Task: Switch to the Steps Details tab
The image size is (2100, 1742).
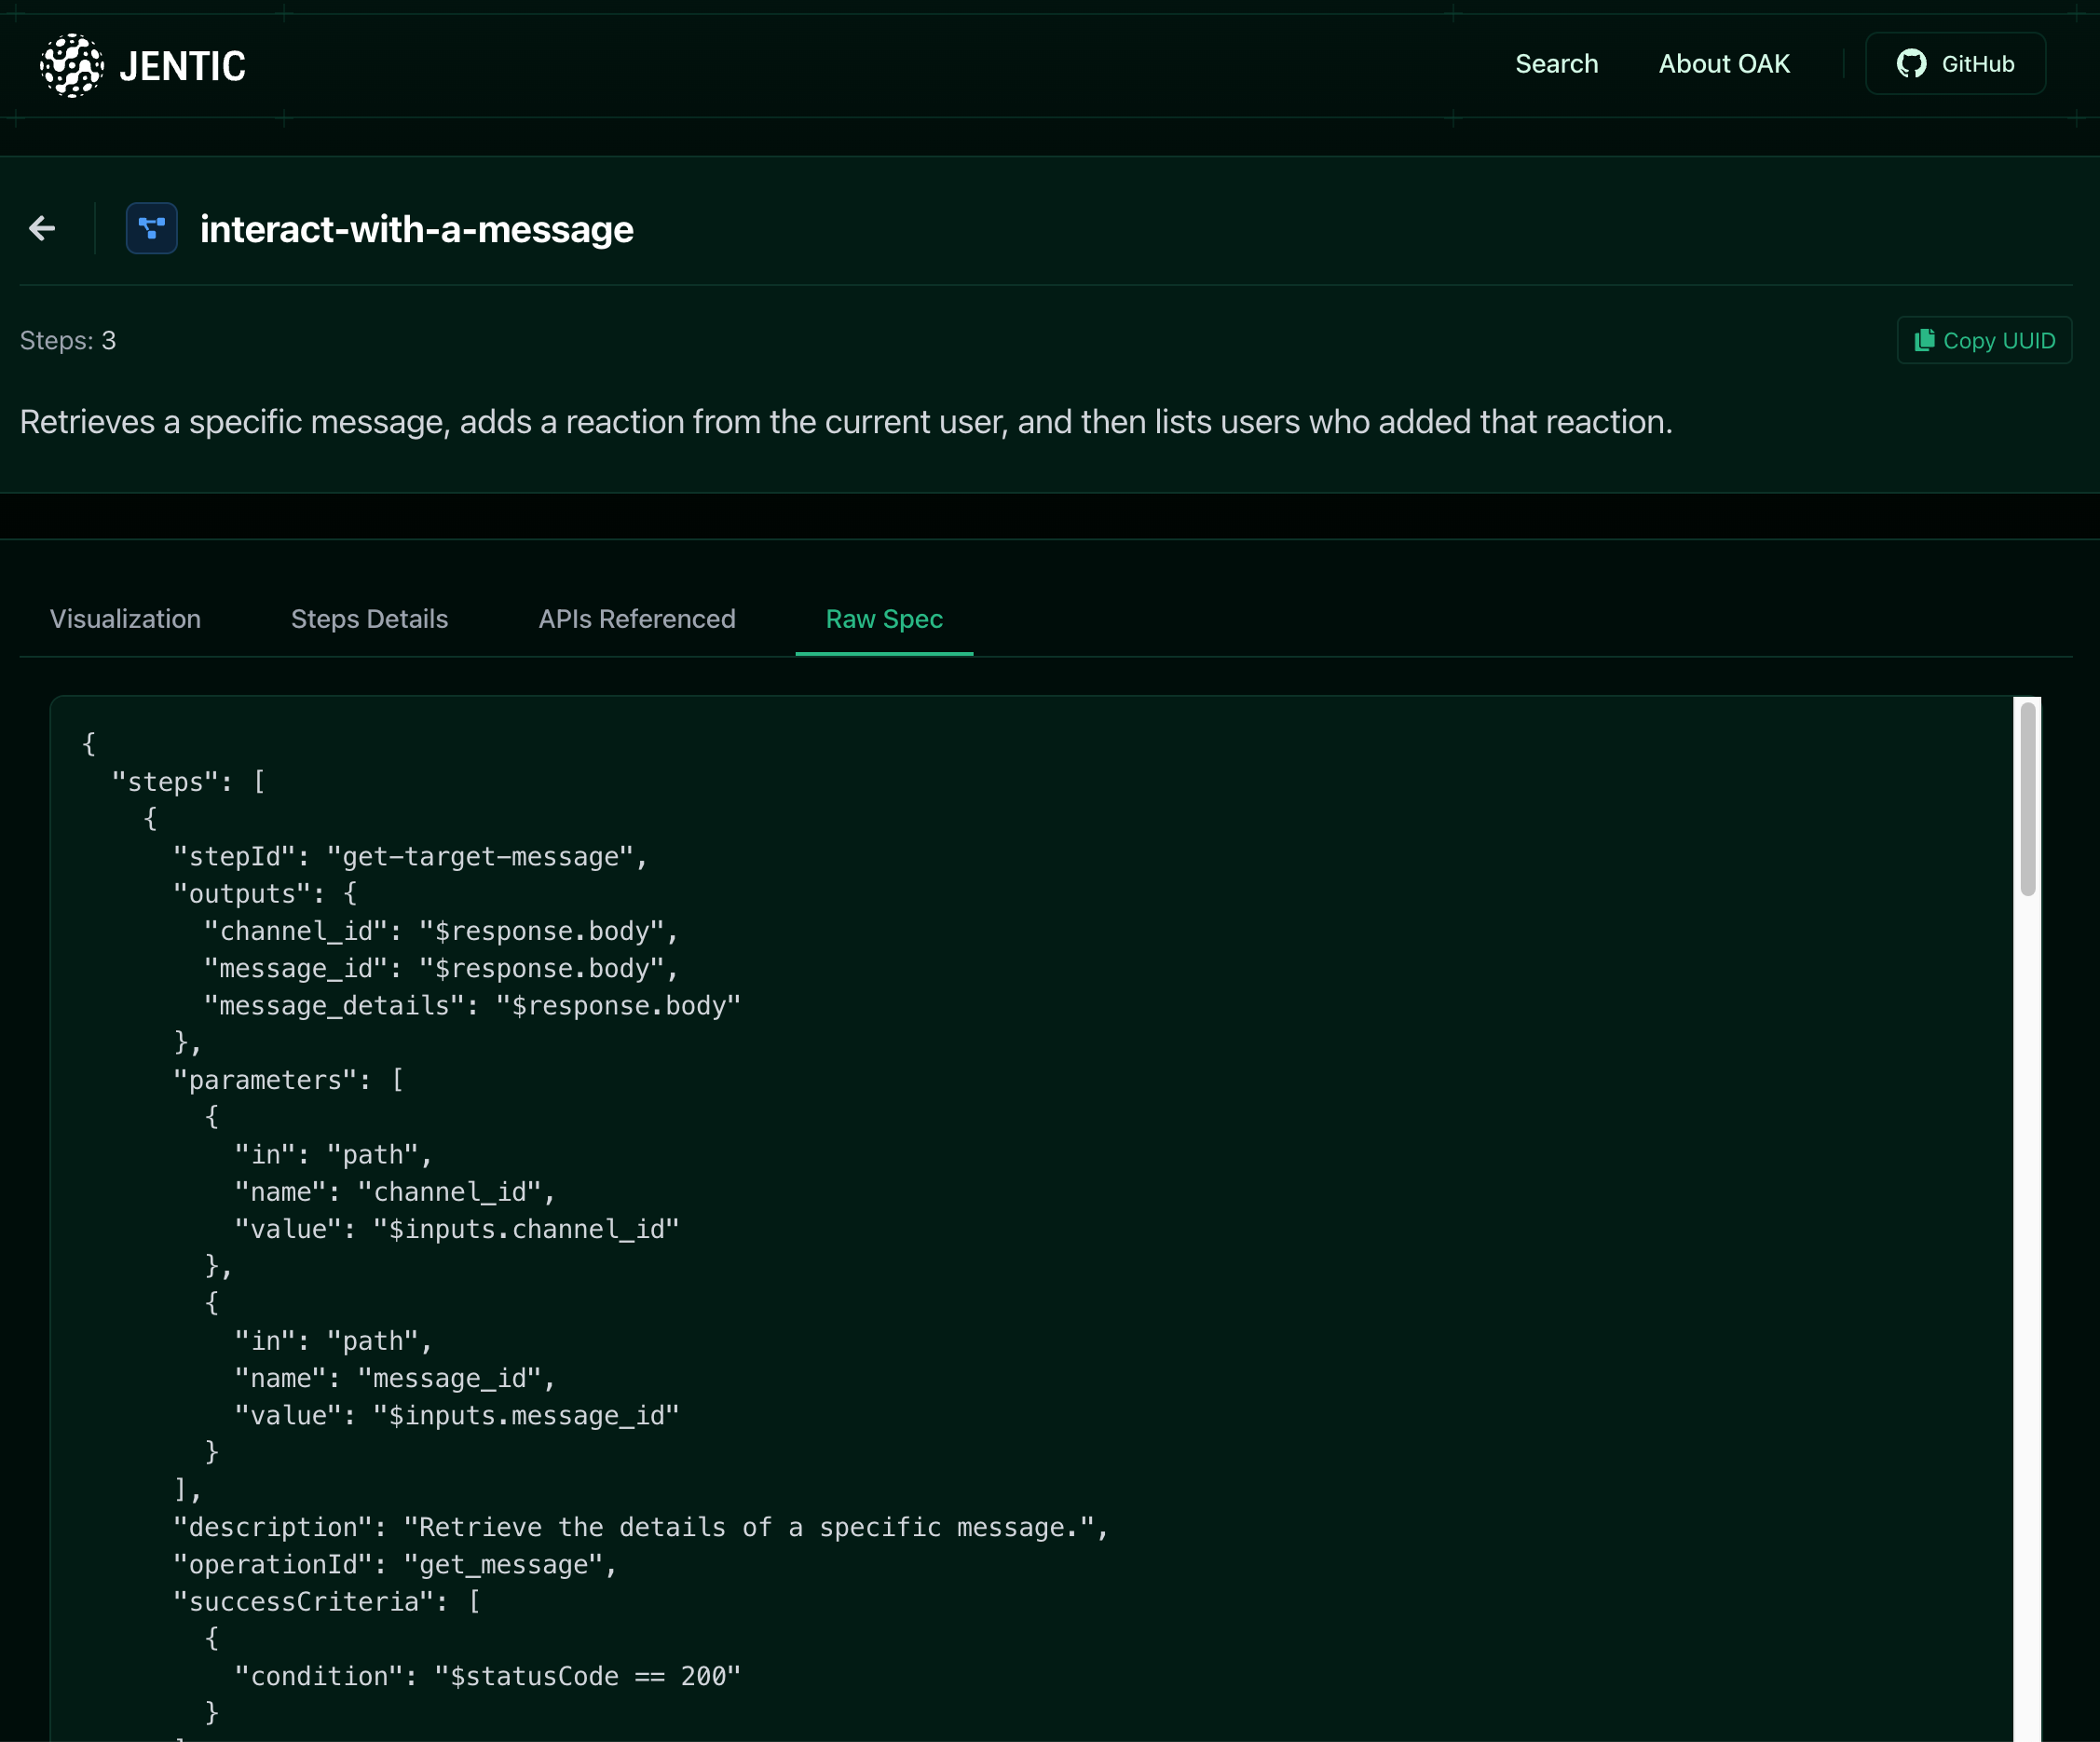Action: (369, 619)
